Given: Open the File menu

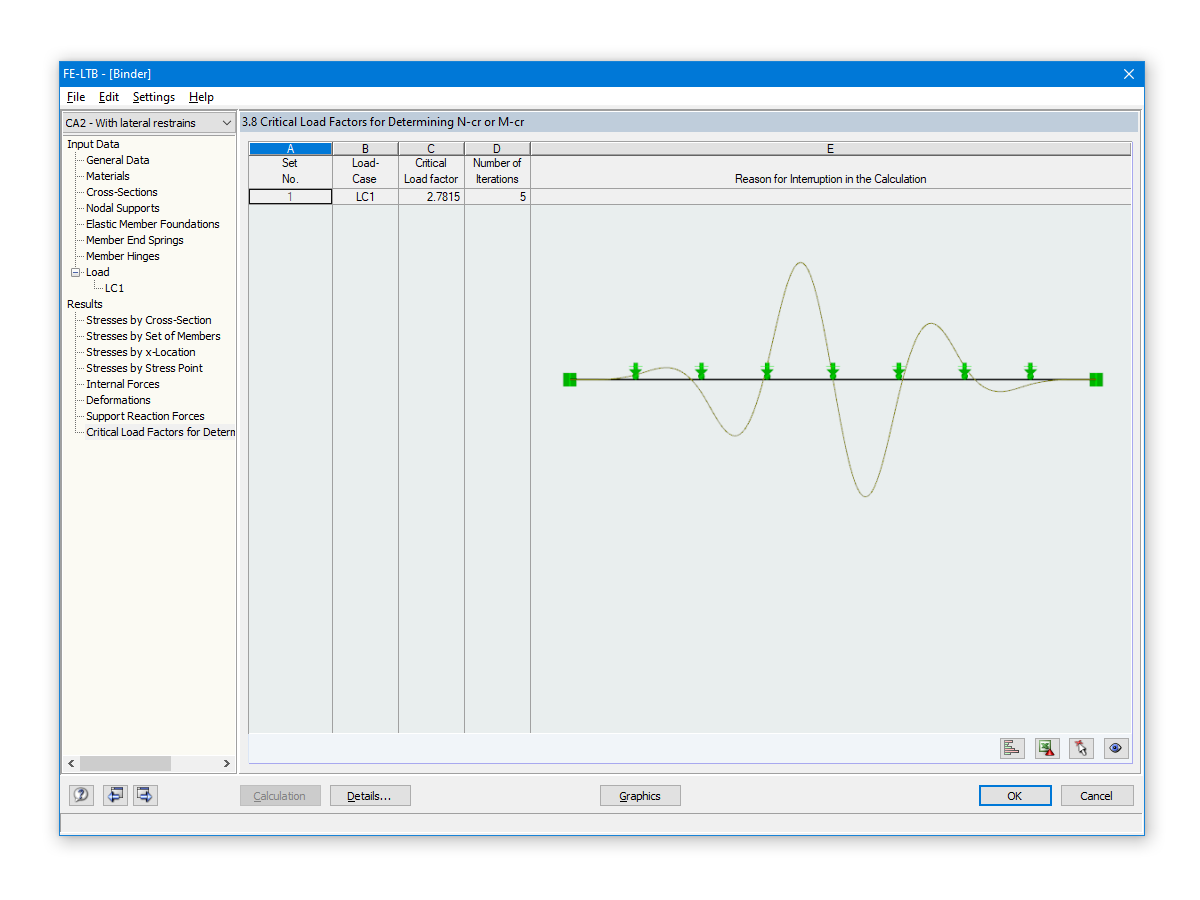Looking at the screenshot, I should tap(76, 97).
